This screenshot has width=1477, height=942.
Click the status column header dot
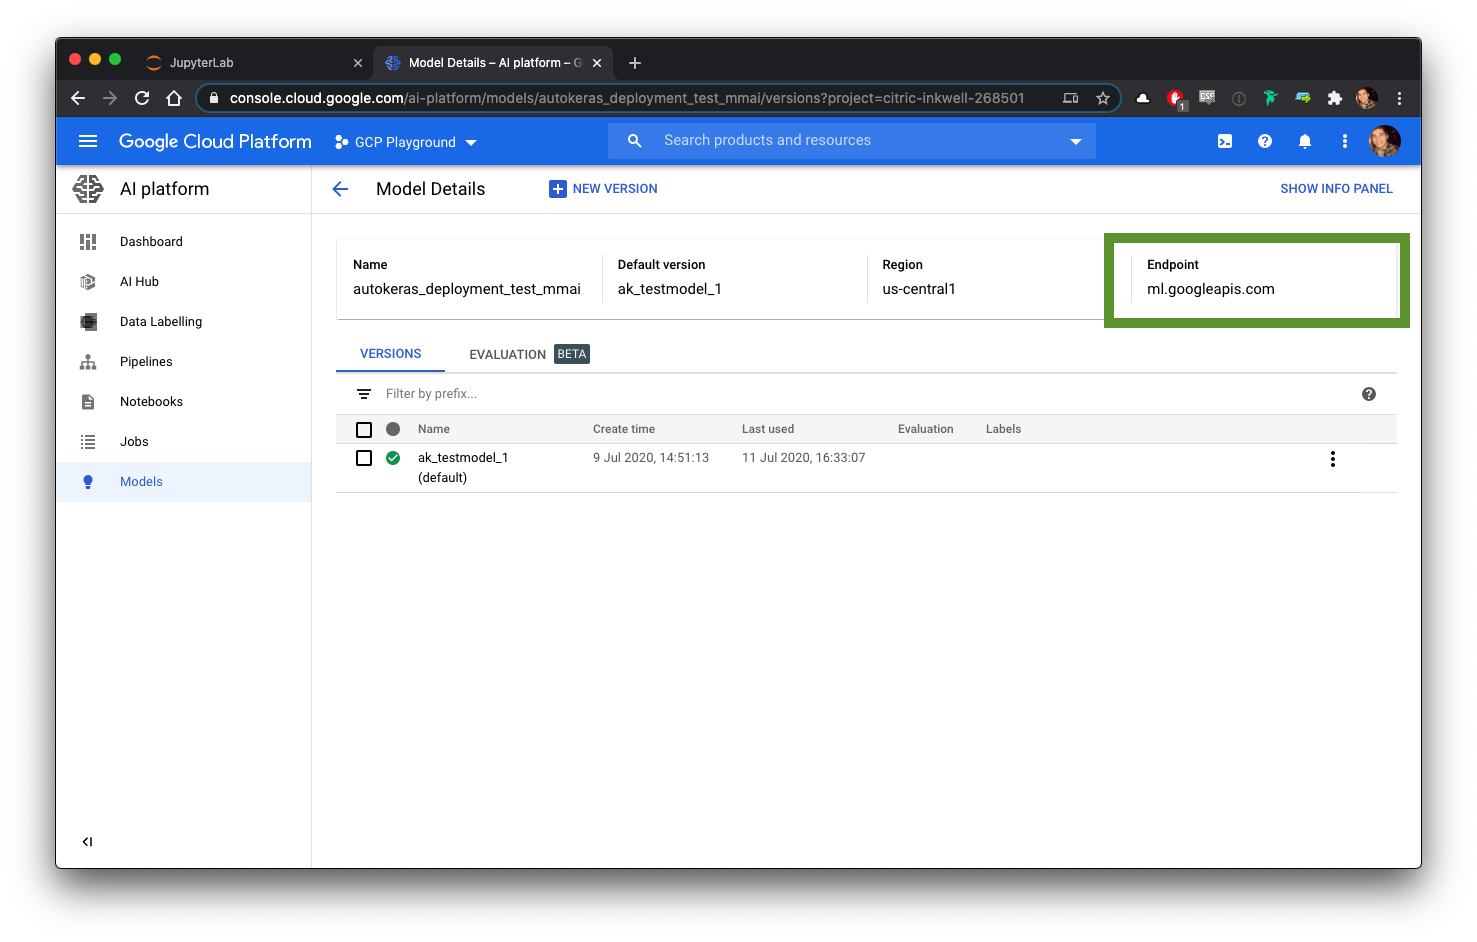pyautogui.click(x=393, y=429)
